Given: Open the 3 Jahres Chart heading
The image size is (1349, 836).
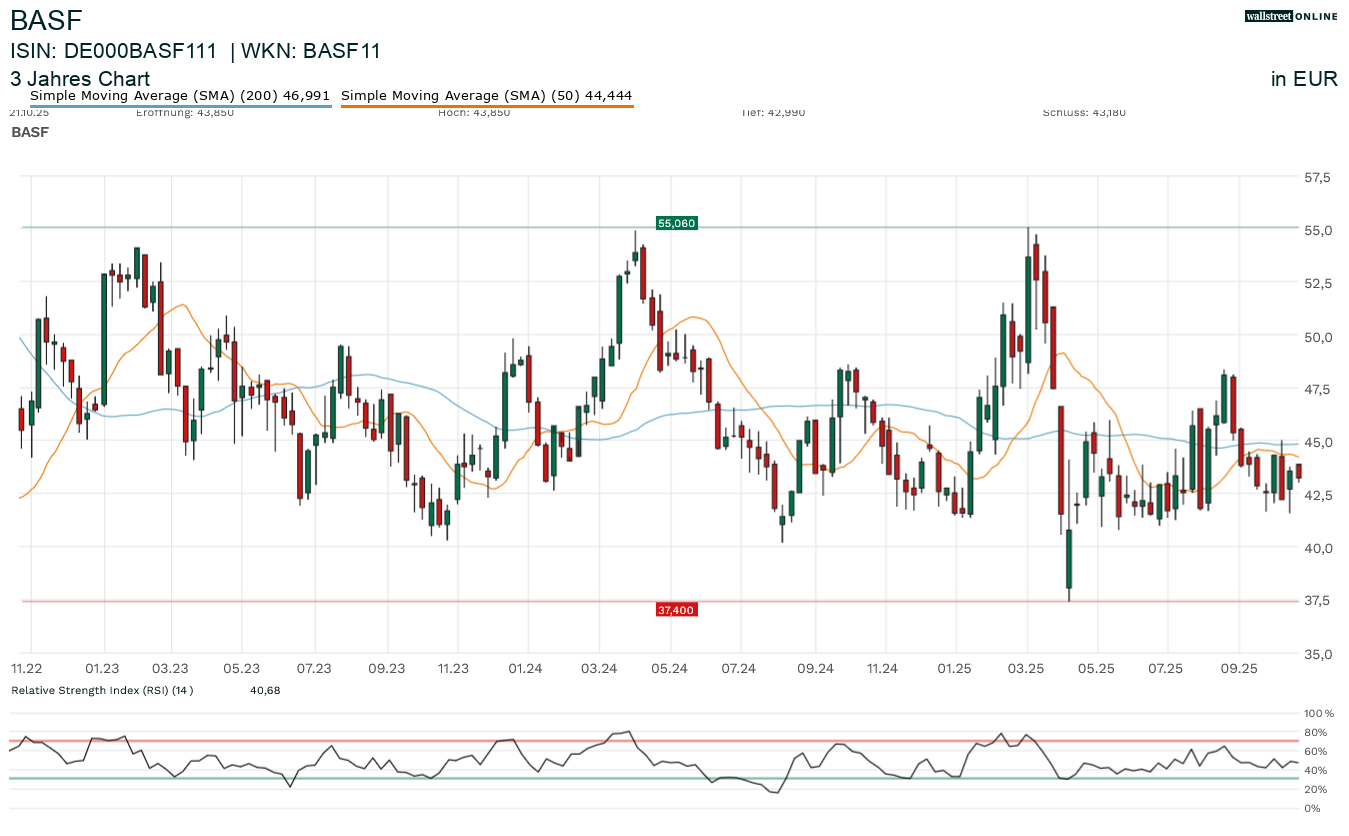Looking at the screenshot, I should pos(80,79).
